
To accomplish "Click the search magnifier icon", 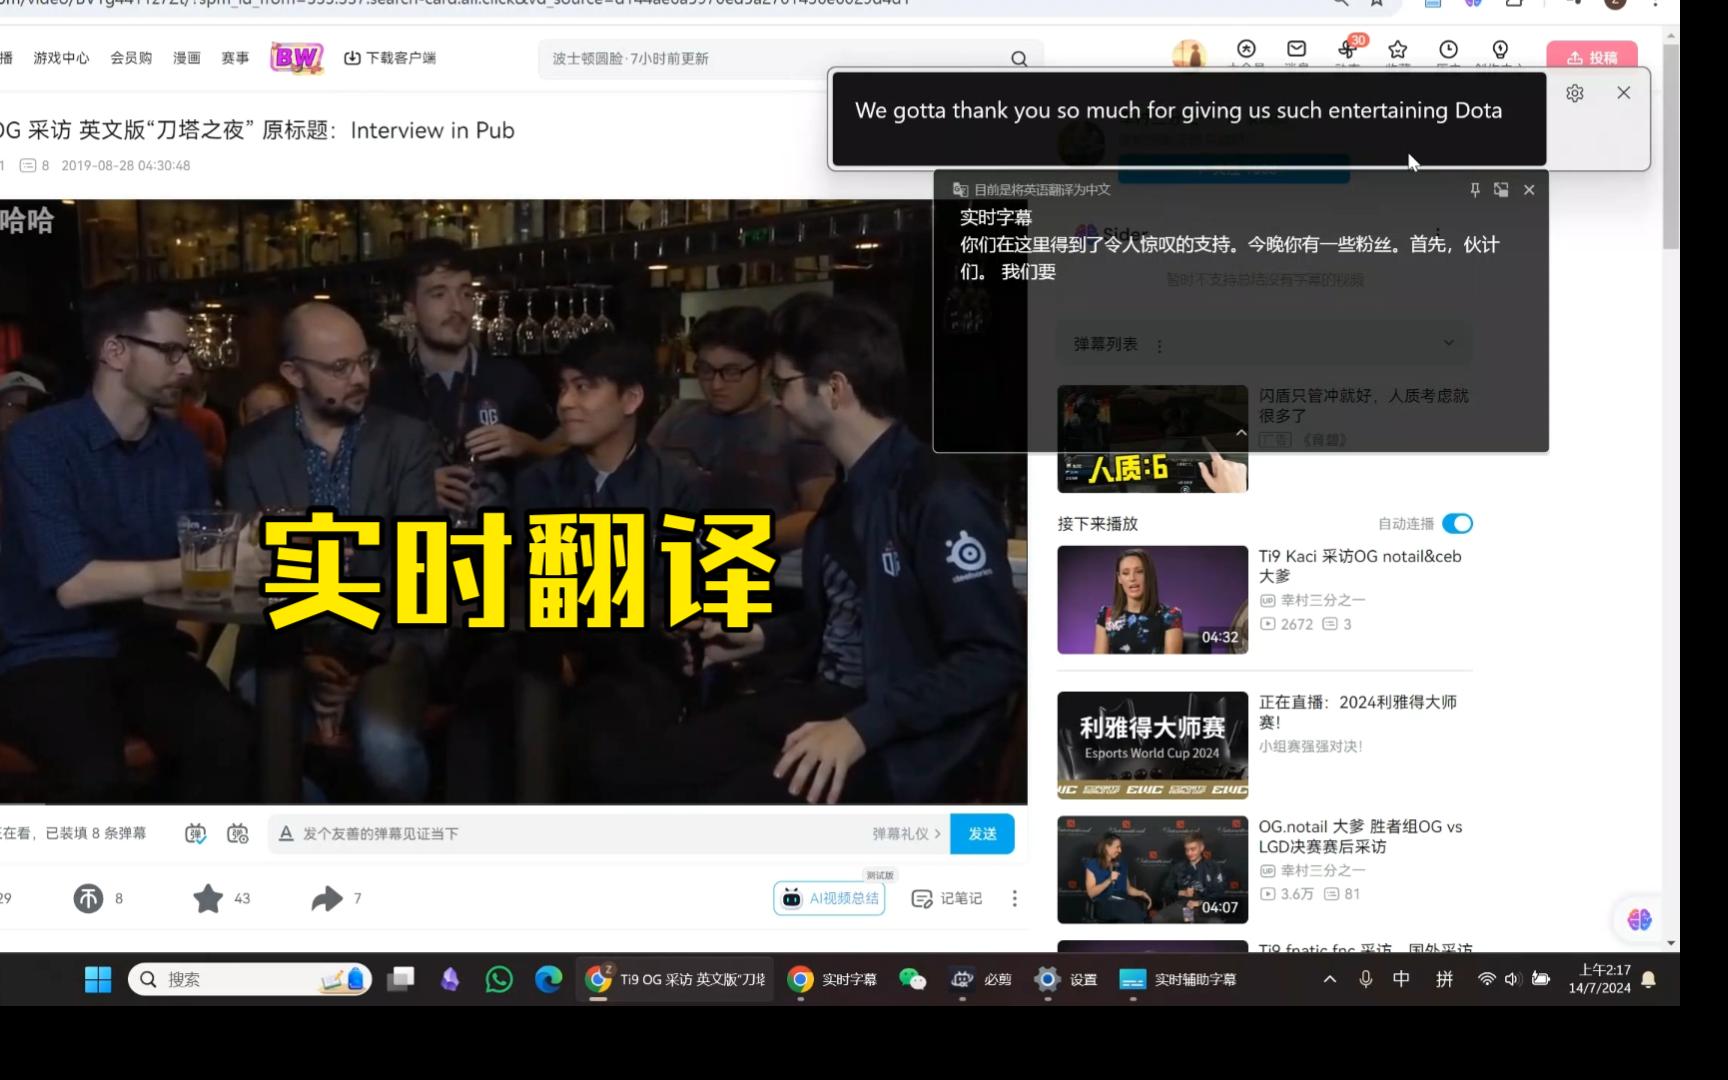I will tap(1019, 59).
